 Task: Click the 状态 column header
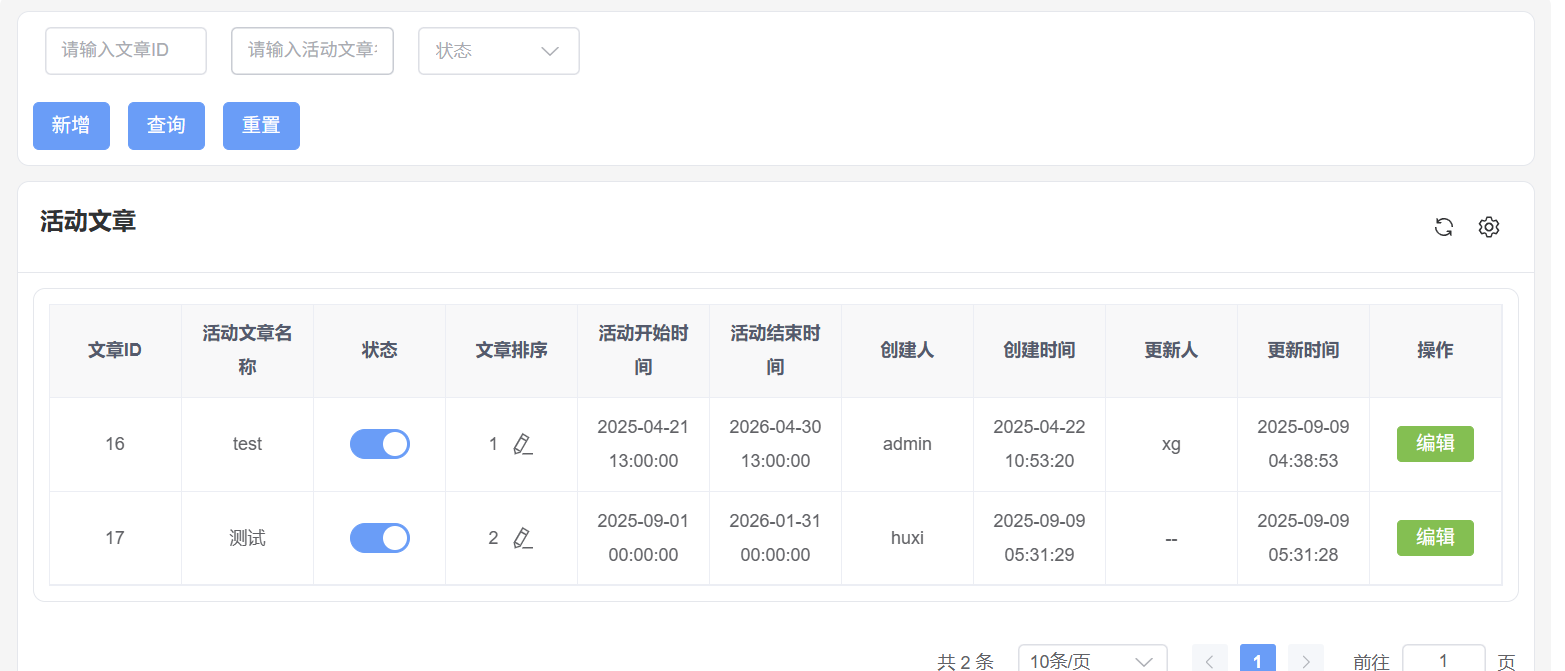pos(379,351)
